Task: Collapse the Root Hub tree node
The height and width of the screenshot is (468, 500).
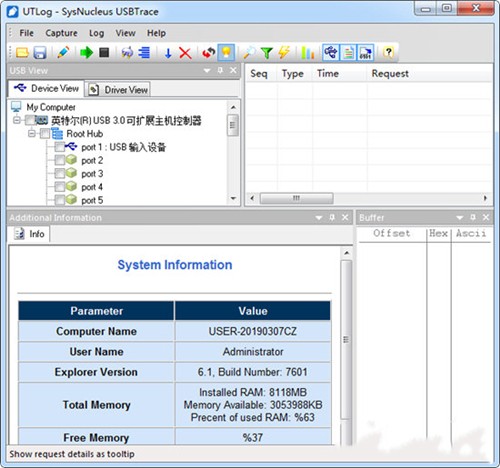Action: coord(32,134)
